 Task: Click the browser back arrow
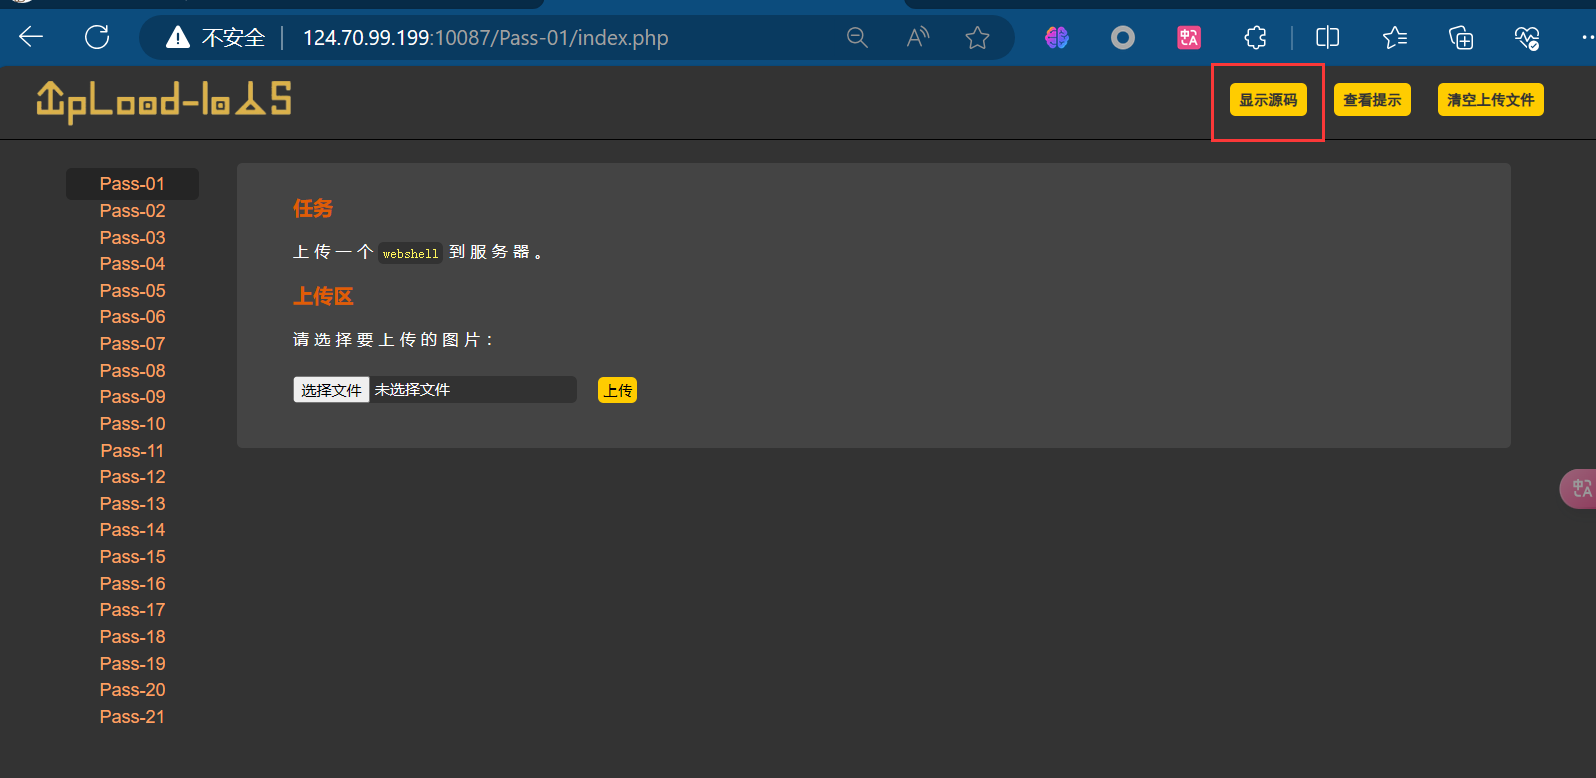pyautogui.click(x=32, y=38)
